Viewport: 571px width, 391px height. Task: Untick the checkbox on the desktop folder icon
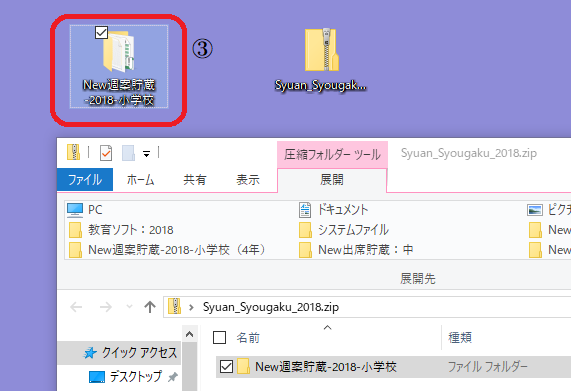tap(101, 32)
